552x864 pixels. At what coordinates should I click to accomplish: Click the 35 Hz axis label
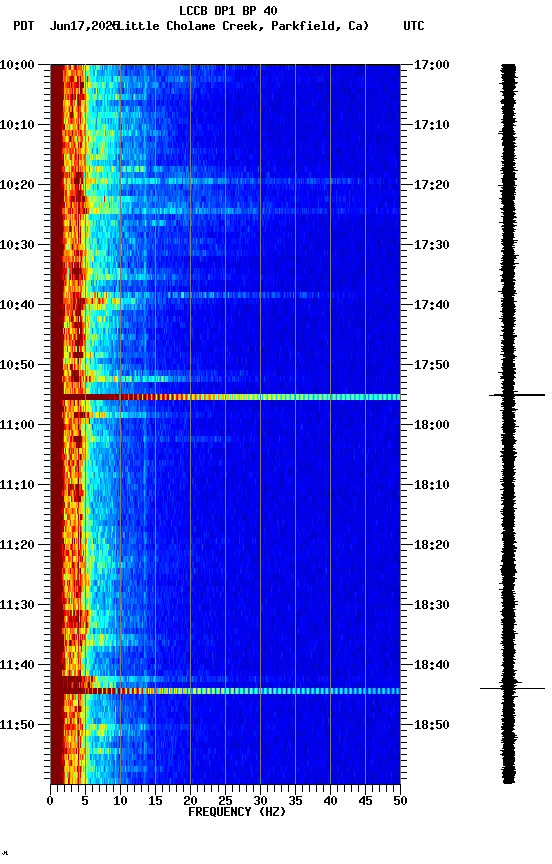[295, 801]
